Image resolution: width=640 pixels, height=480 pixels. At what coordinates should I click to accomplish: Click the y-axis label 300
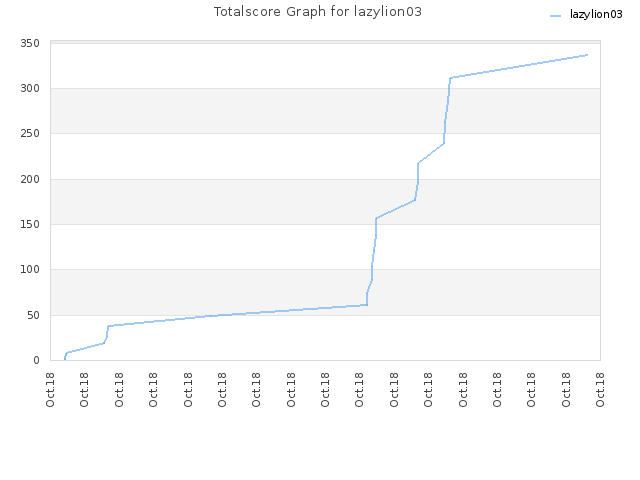(x=30, y=88)
